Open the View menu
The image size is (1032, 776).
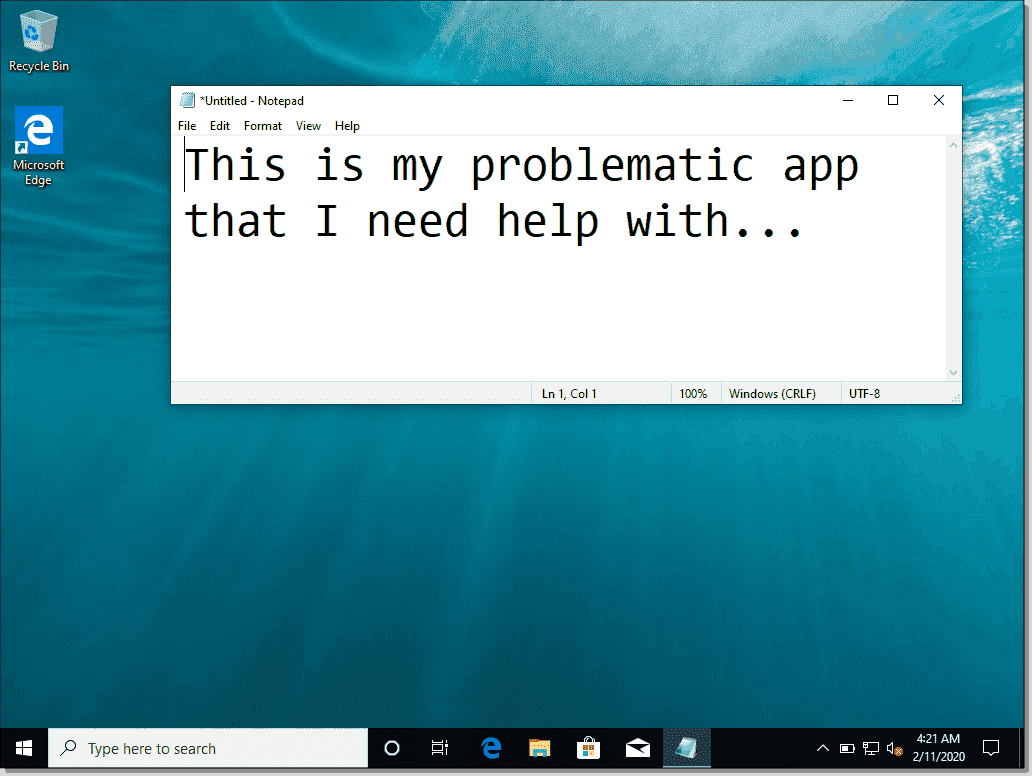click(x=308, y=125)
